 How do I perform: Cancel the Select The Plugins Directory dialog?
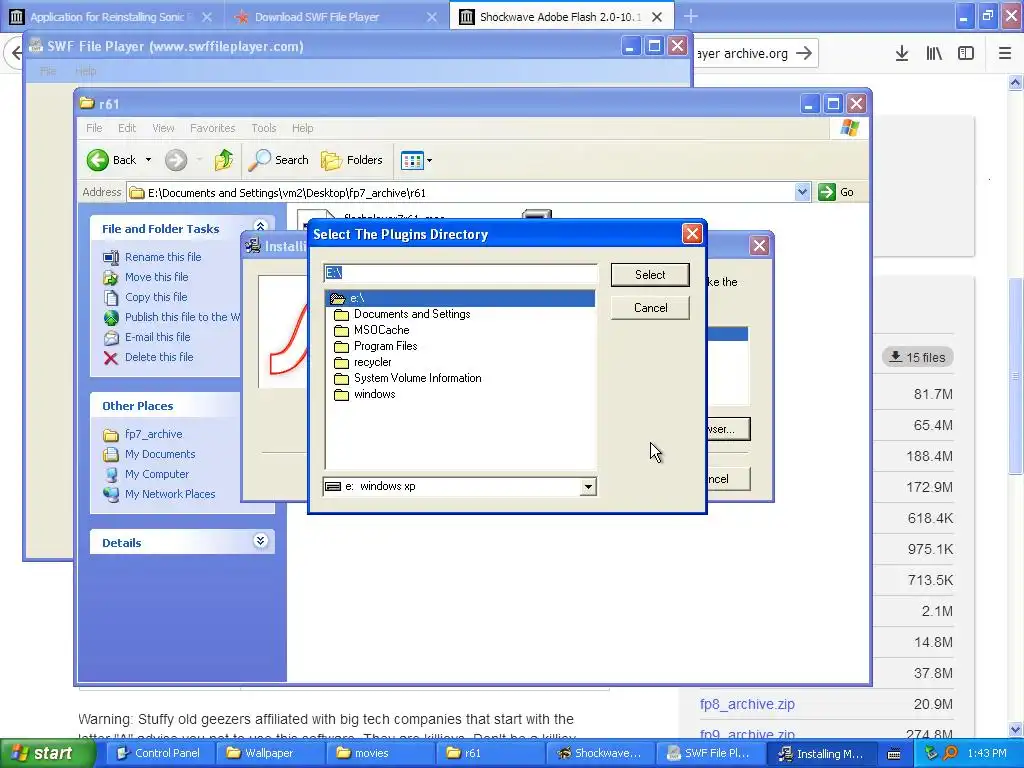pos(650,308)
